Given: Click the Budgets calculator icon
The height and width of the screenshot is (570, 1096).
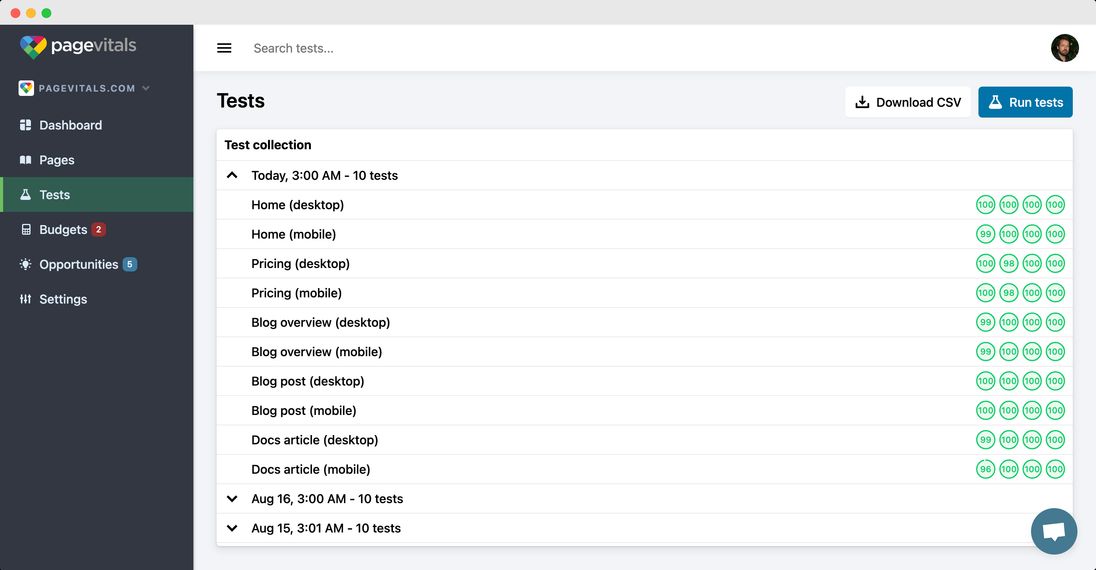Looking at the screenshot, I should point(26,230).
